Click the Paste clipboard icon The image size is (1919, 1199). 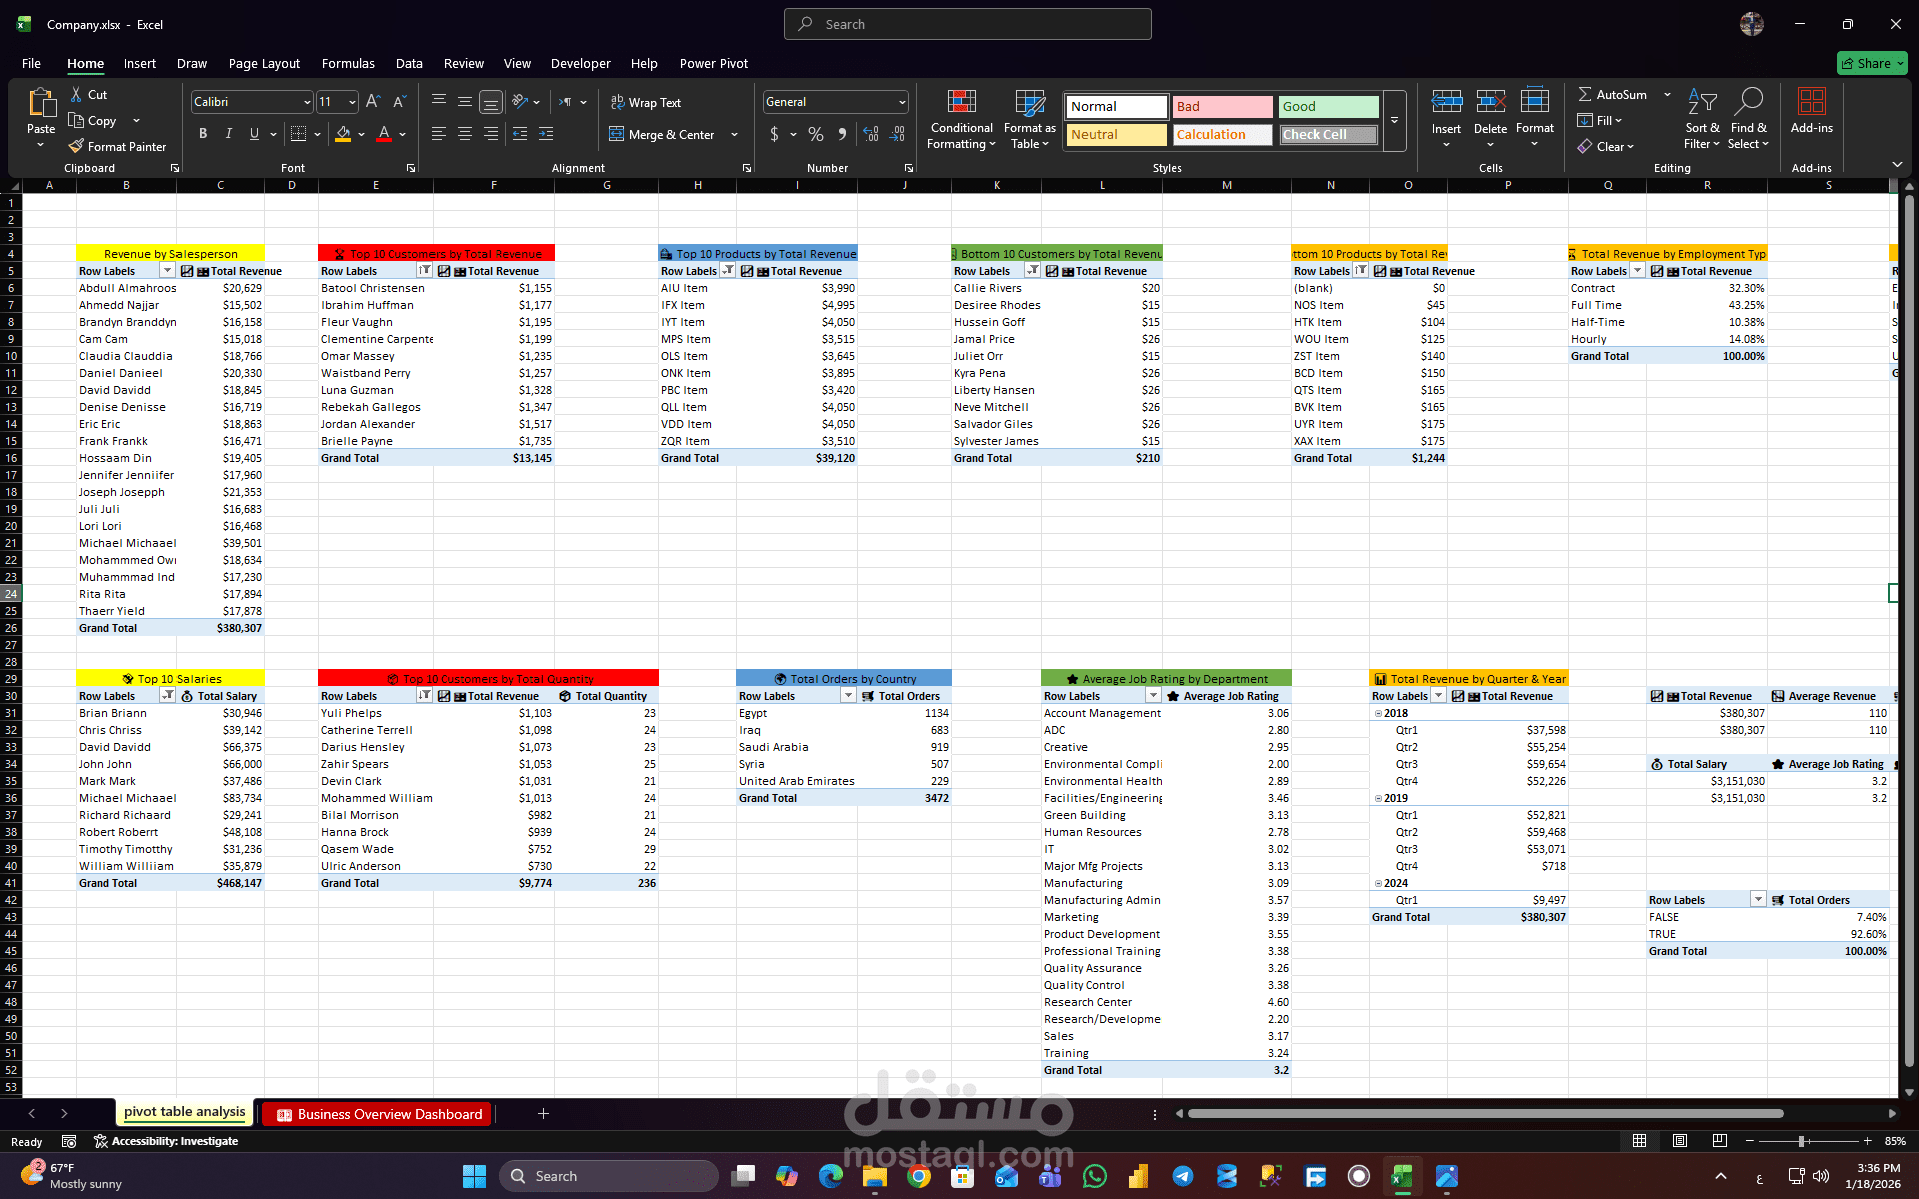point(41,104)
